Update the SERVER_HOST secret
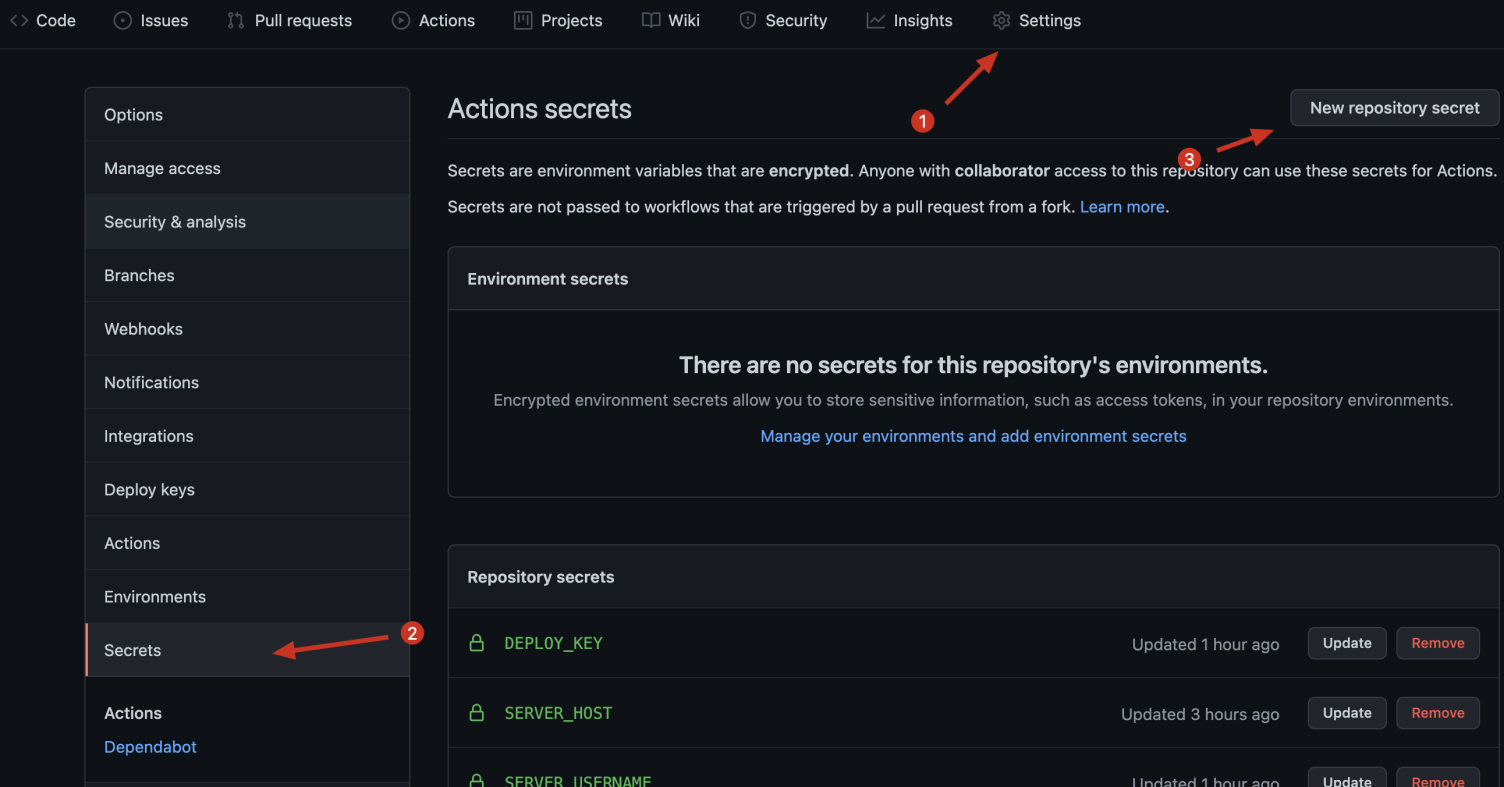Screen dimensions: 1504x787 (1347, 713)
